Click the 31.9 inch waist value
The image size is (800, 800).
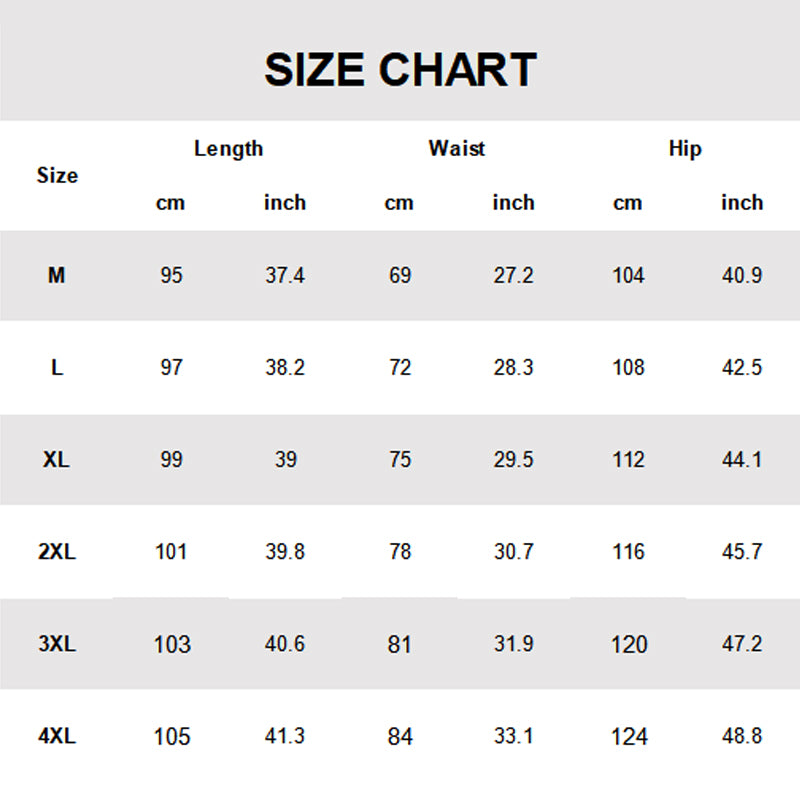[514, 644]
